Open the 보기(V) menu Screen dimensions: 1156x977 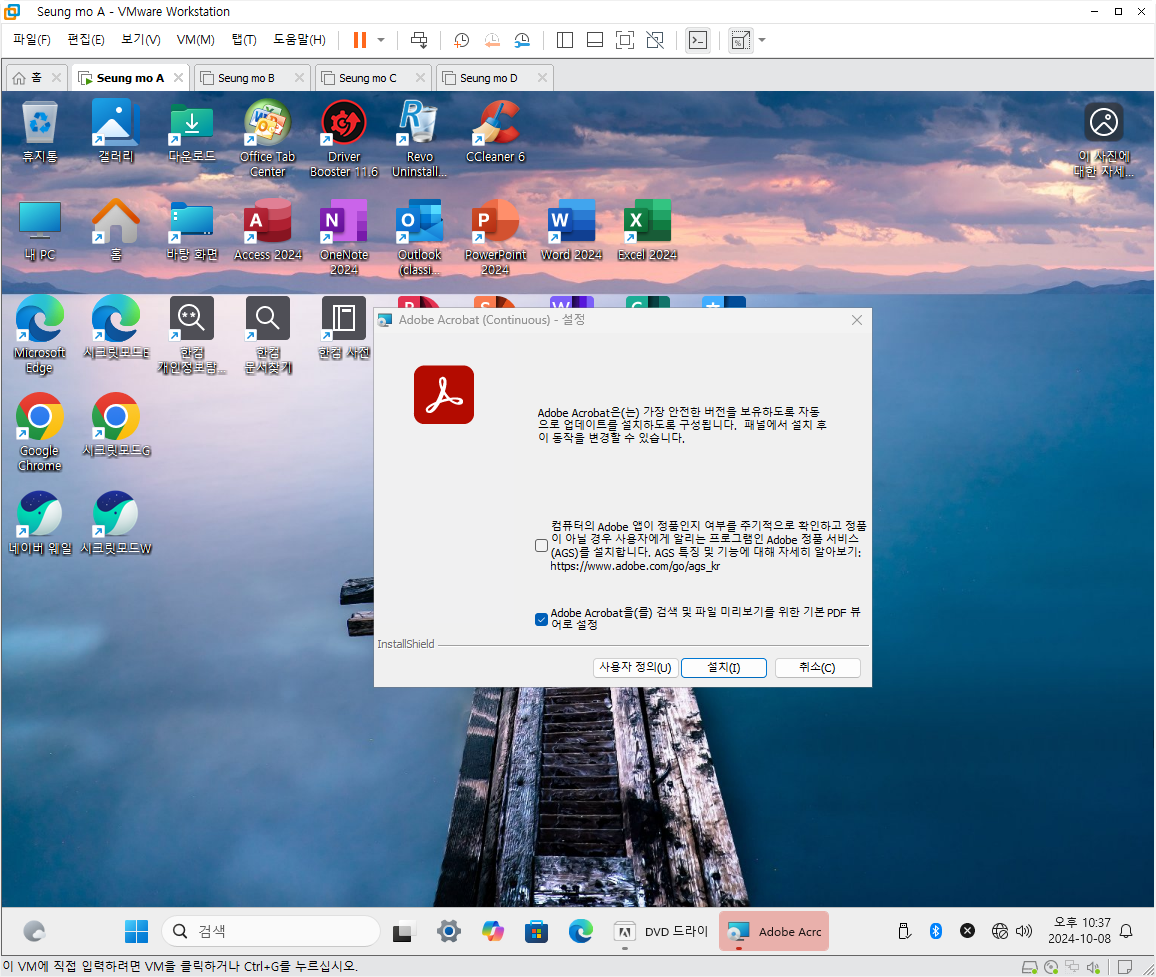[x=141, y=40]
